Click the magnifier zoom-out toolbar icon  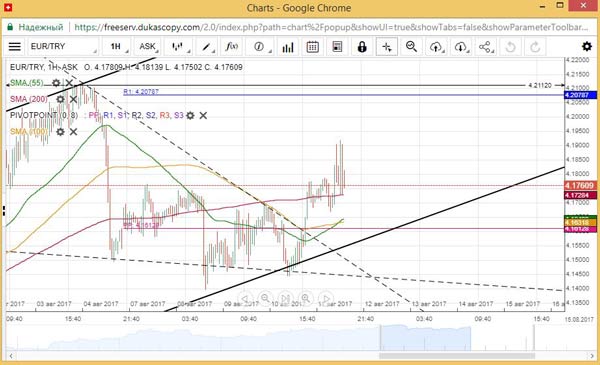(x=411, y=47)
